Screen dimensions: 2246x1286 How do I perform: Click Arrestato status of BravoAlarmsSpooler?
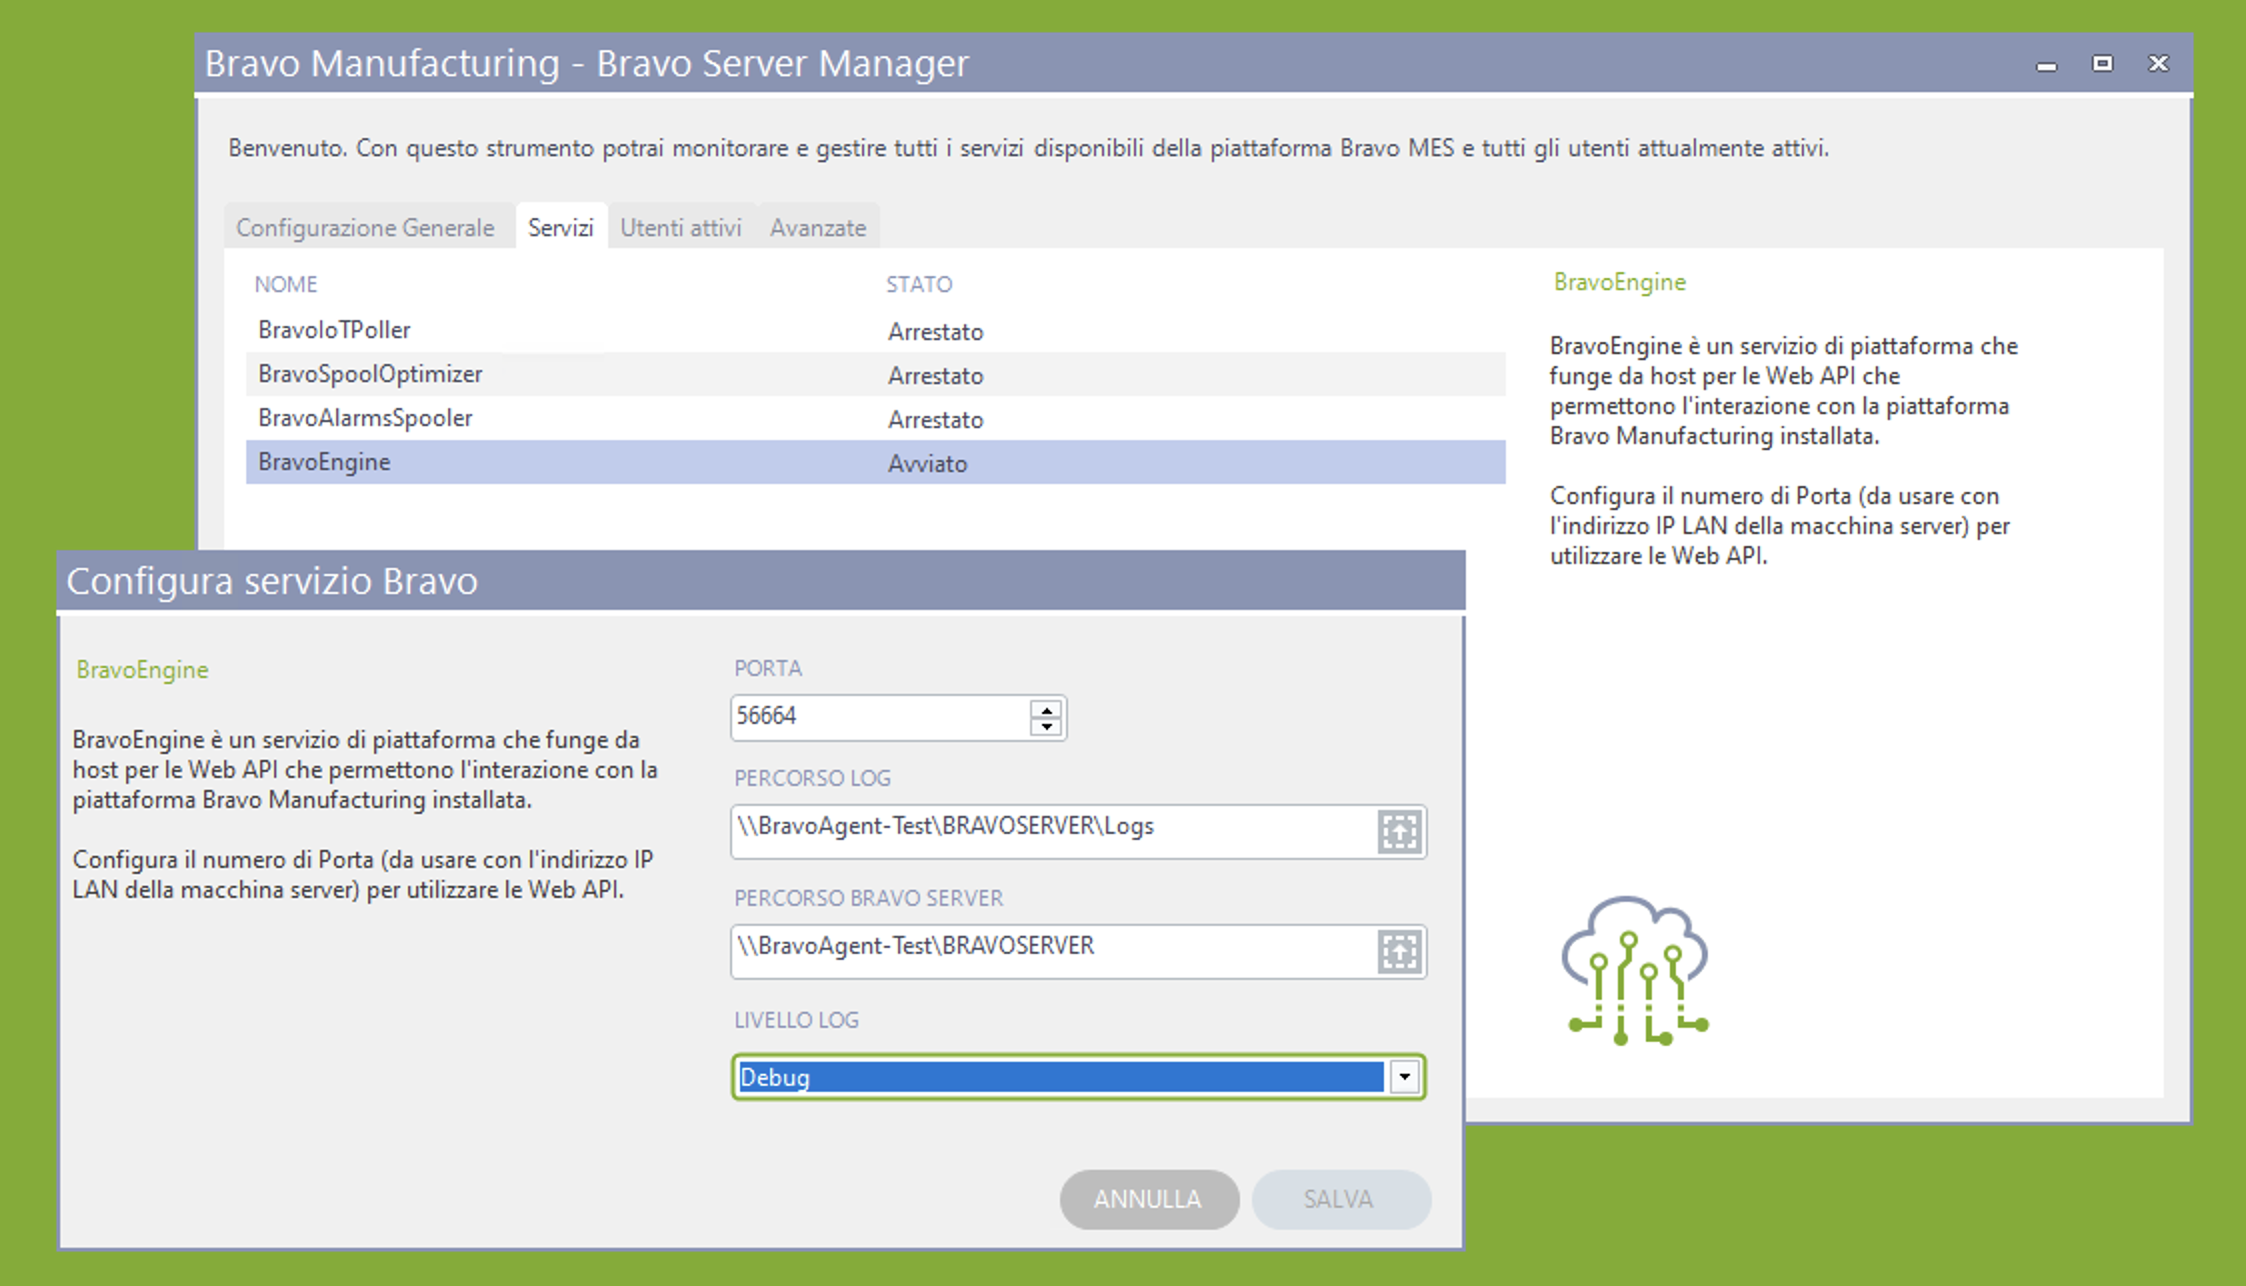click(x=936, y=419)
